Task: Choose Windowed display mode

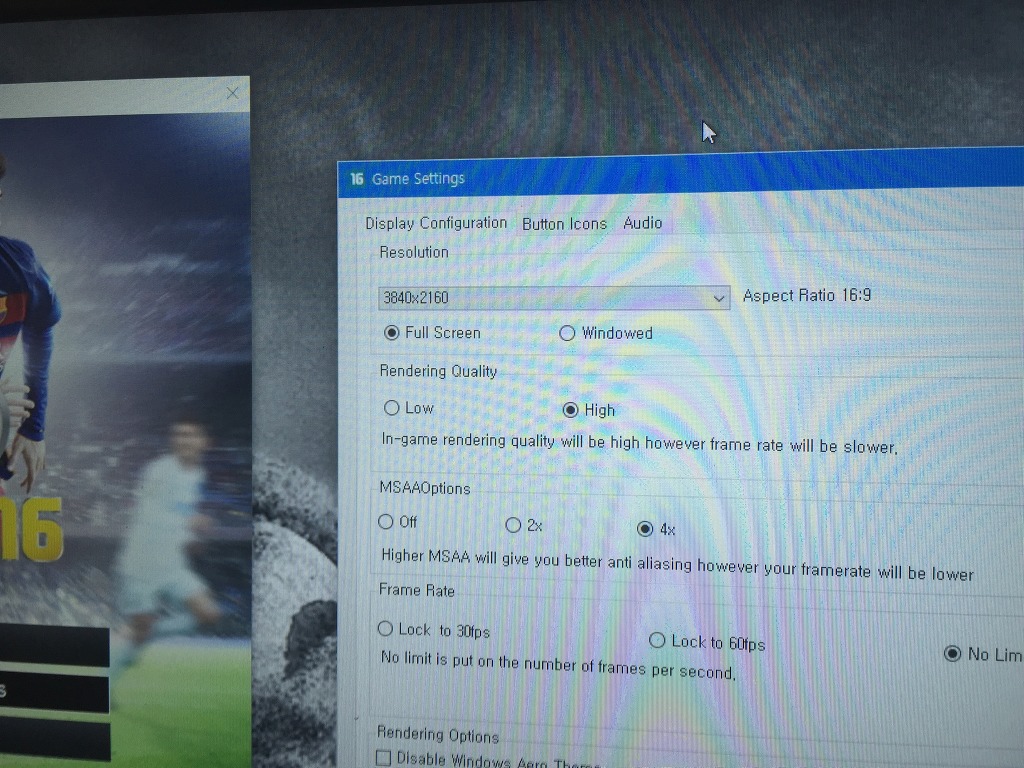Action: [567, 333]
